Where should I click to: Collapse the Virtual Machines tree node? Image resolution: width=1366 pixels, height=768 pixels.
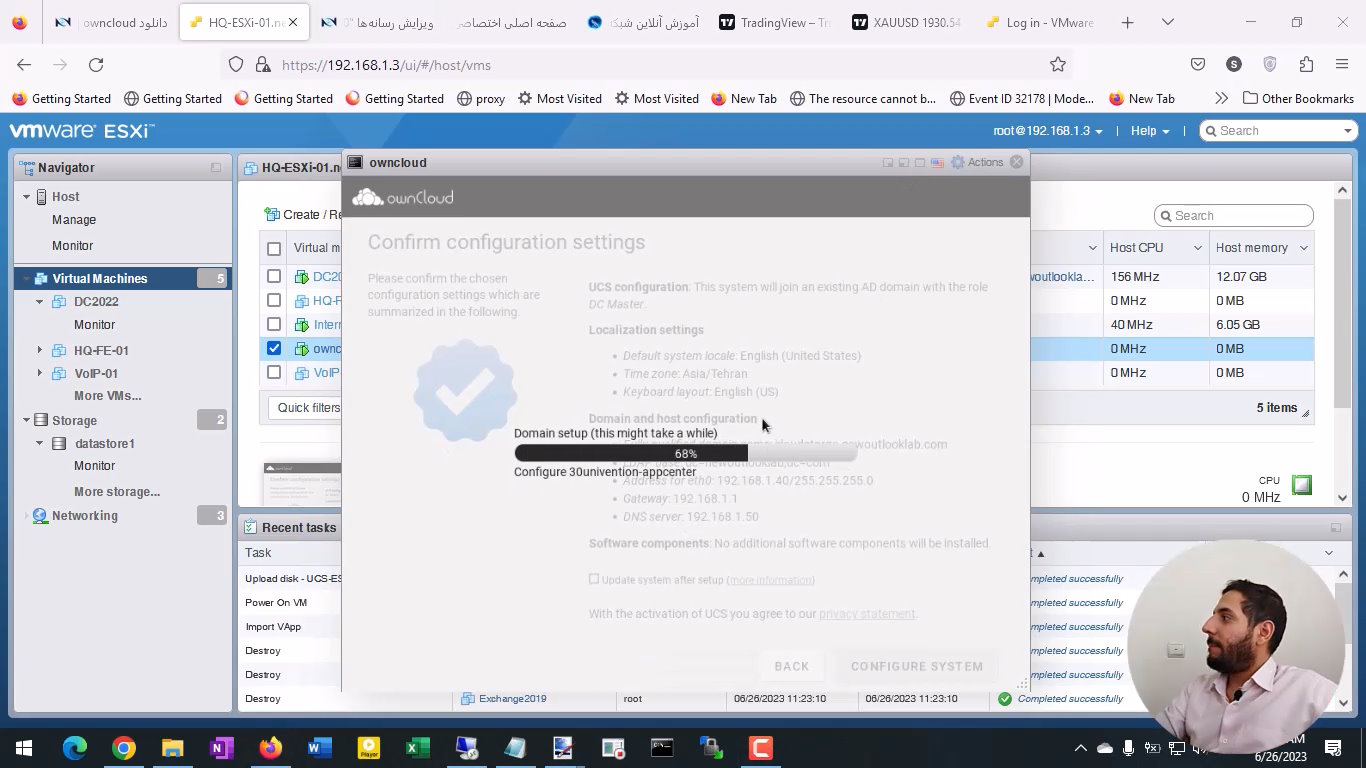[27, 279]
